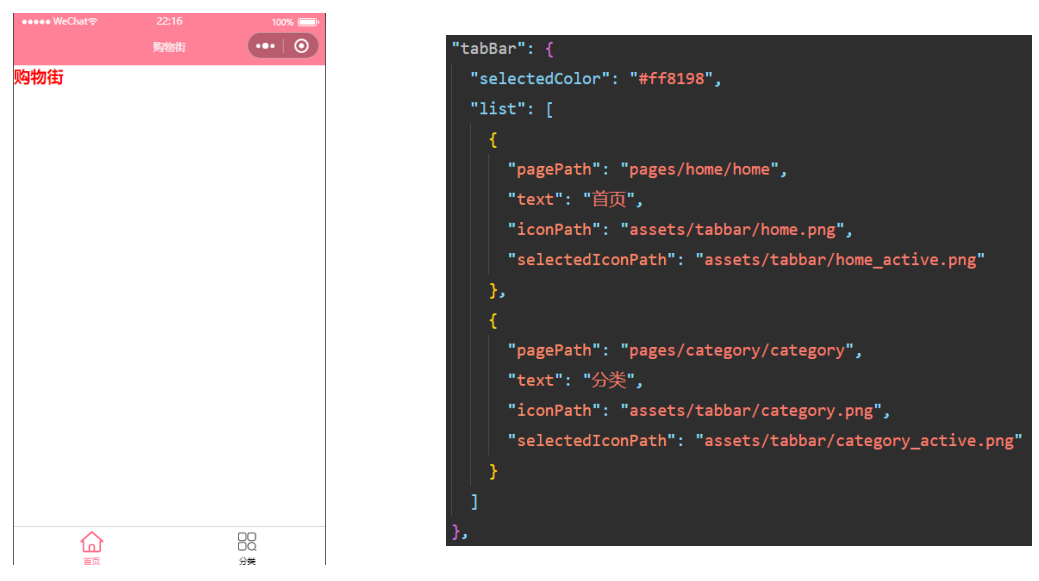The height and width of the screenshot is (581, 1039).
Task: Click the WiFi signal icon
Action: (x=93, y=22)
